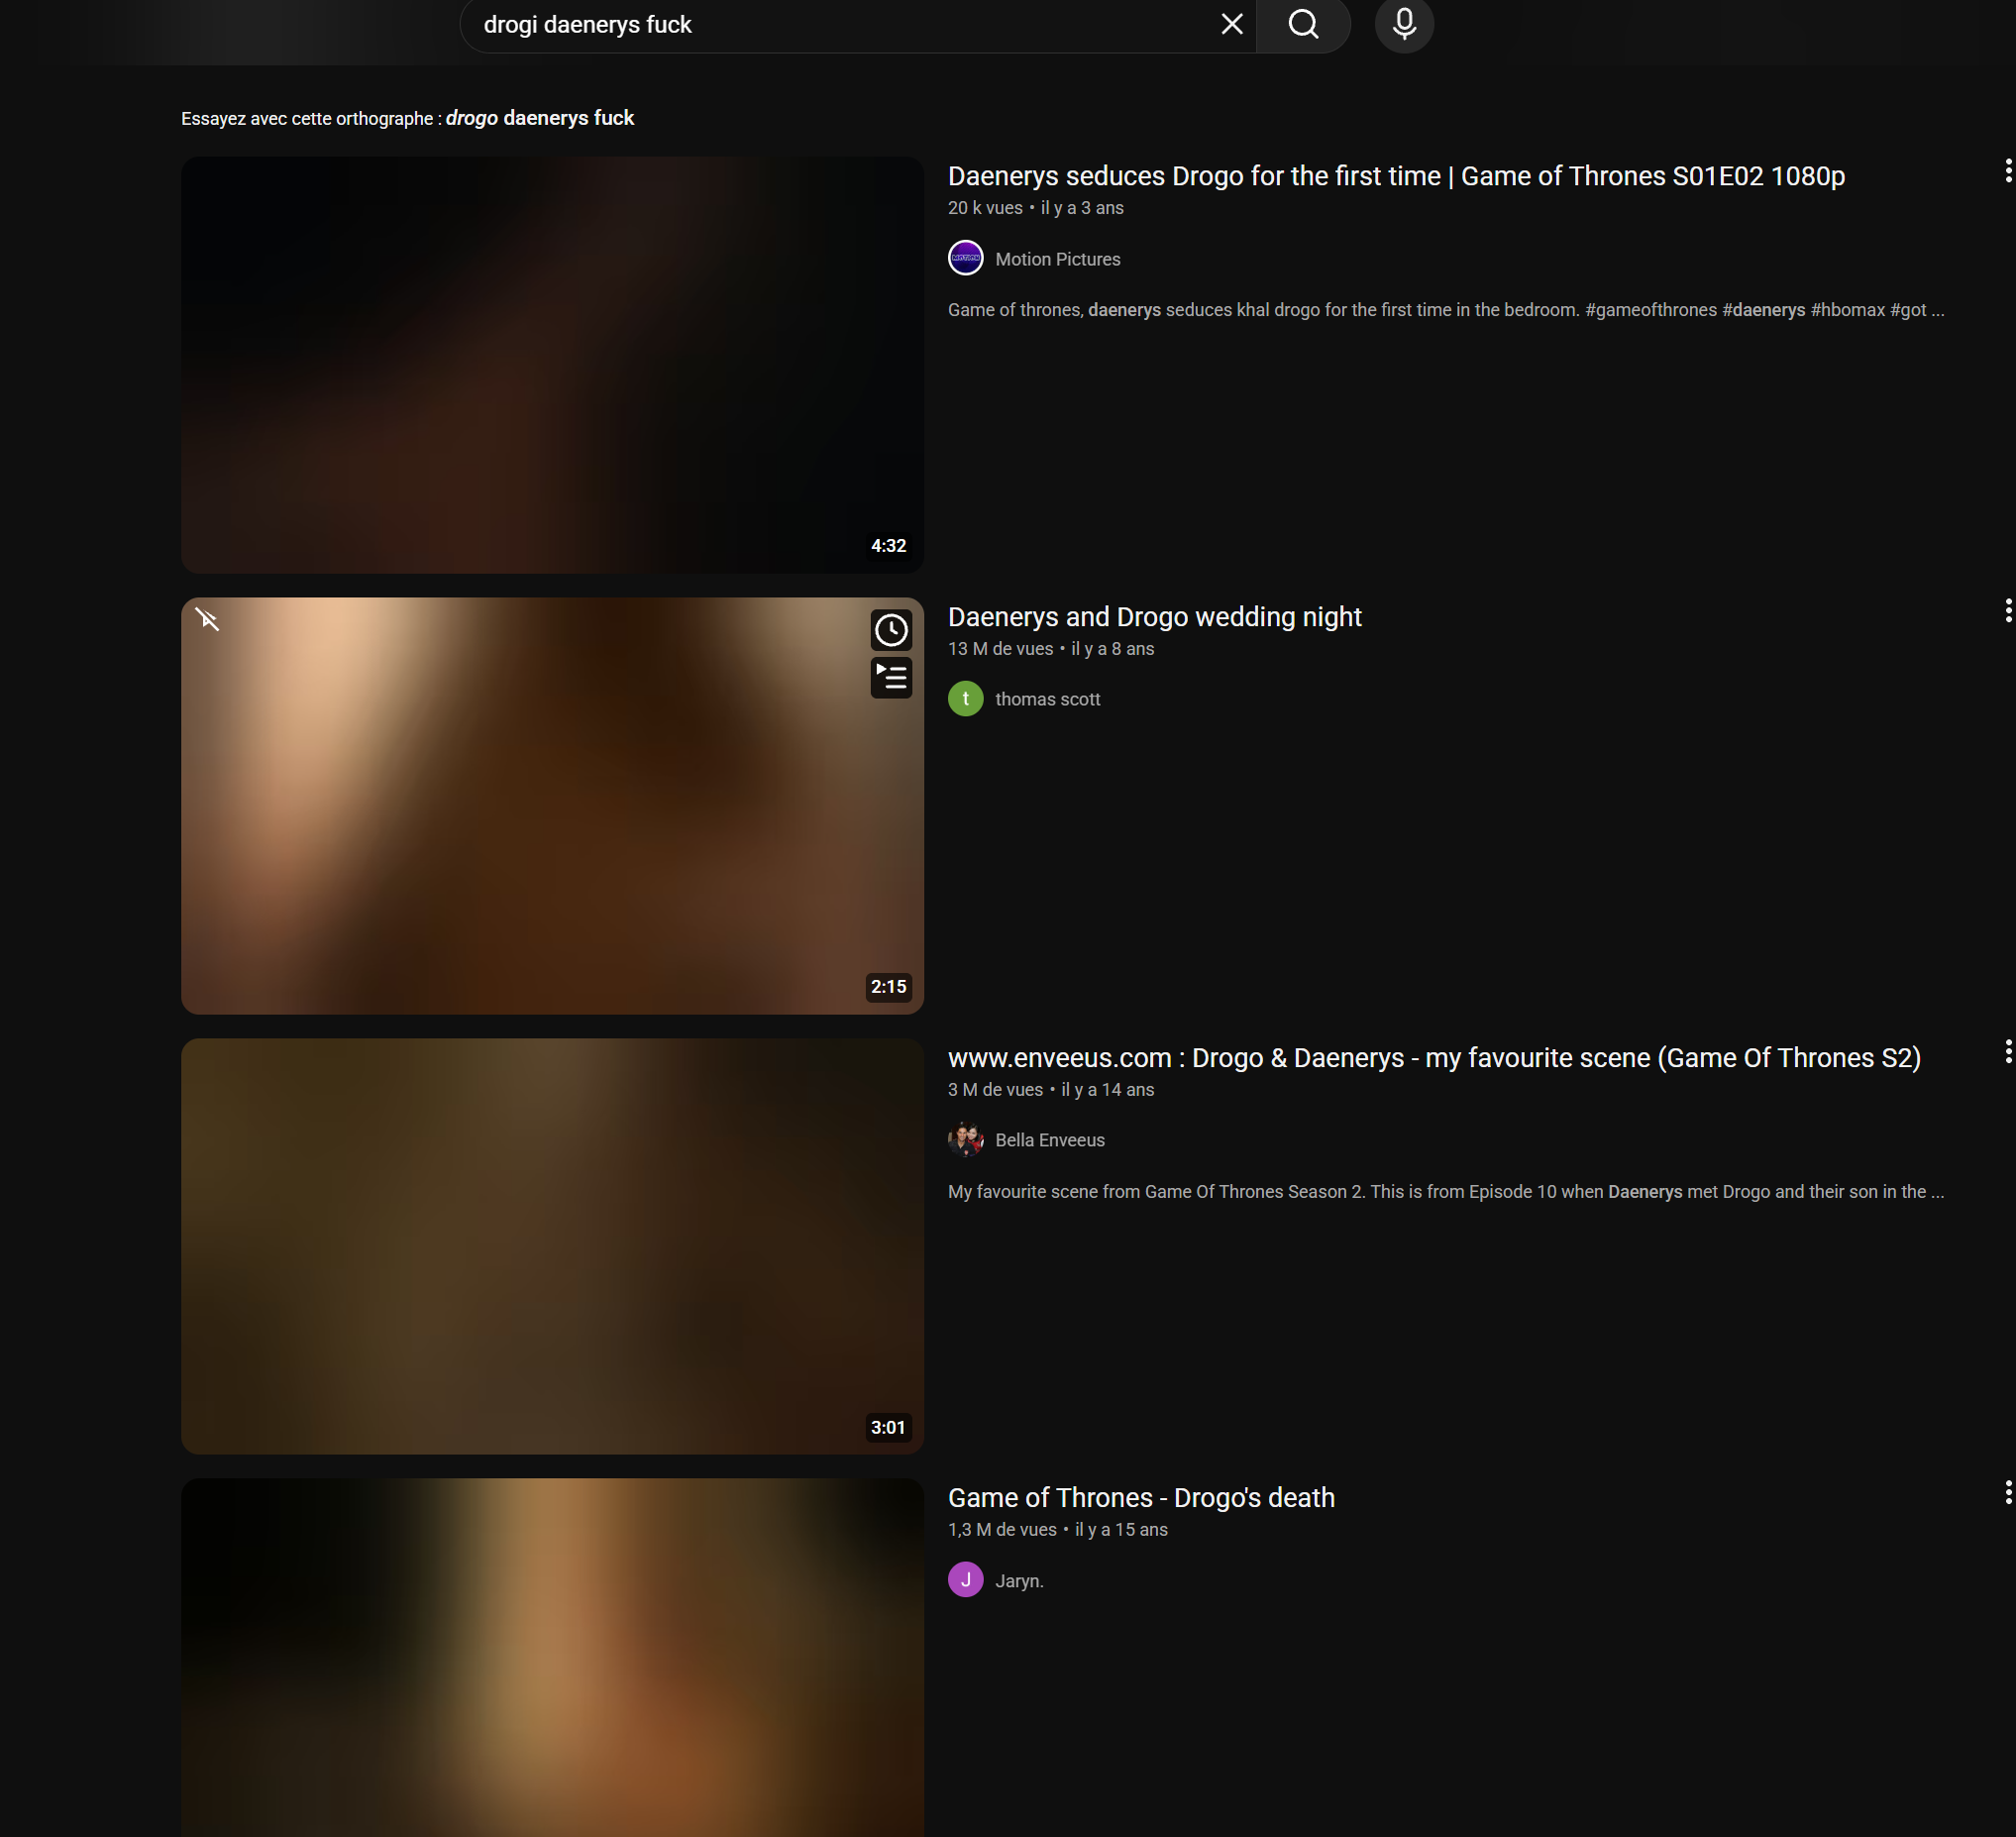Open title 'www.enveeus.com : Drogo & Daenerys' video
Screen dimensions: 2016x1837
tap(1434, 1058)
